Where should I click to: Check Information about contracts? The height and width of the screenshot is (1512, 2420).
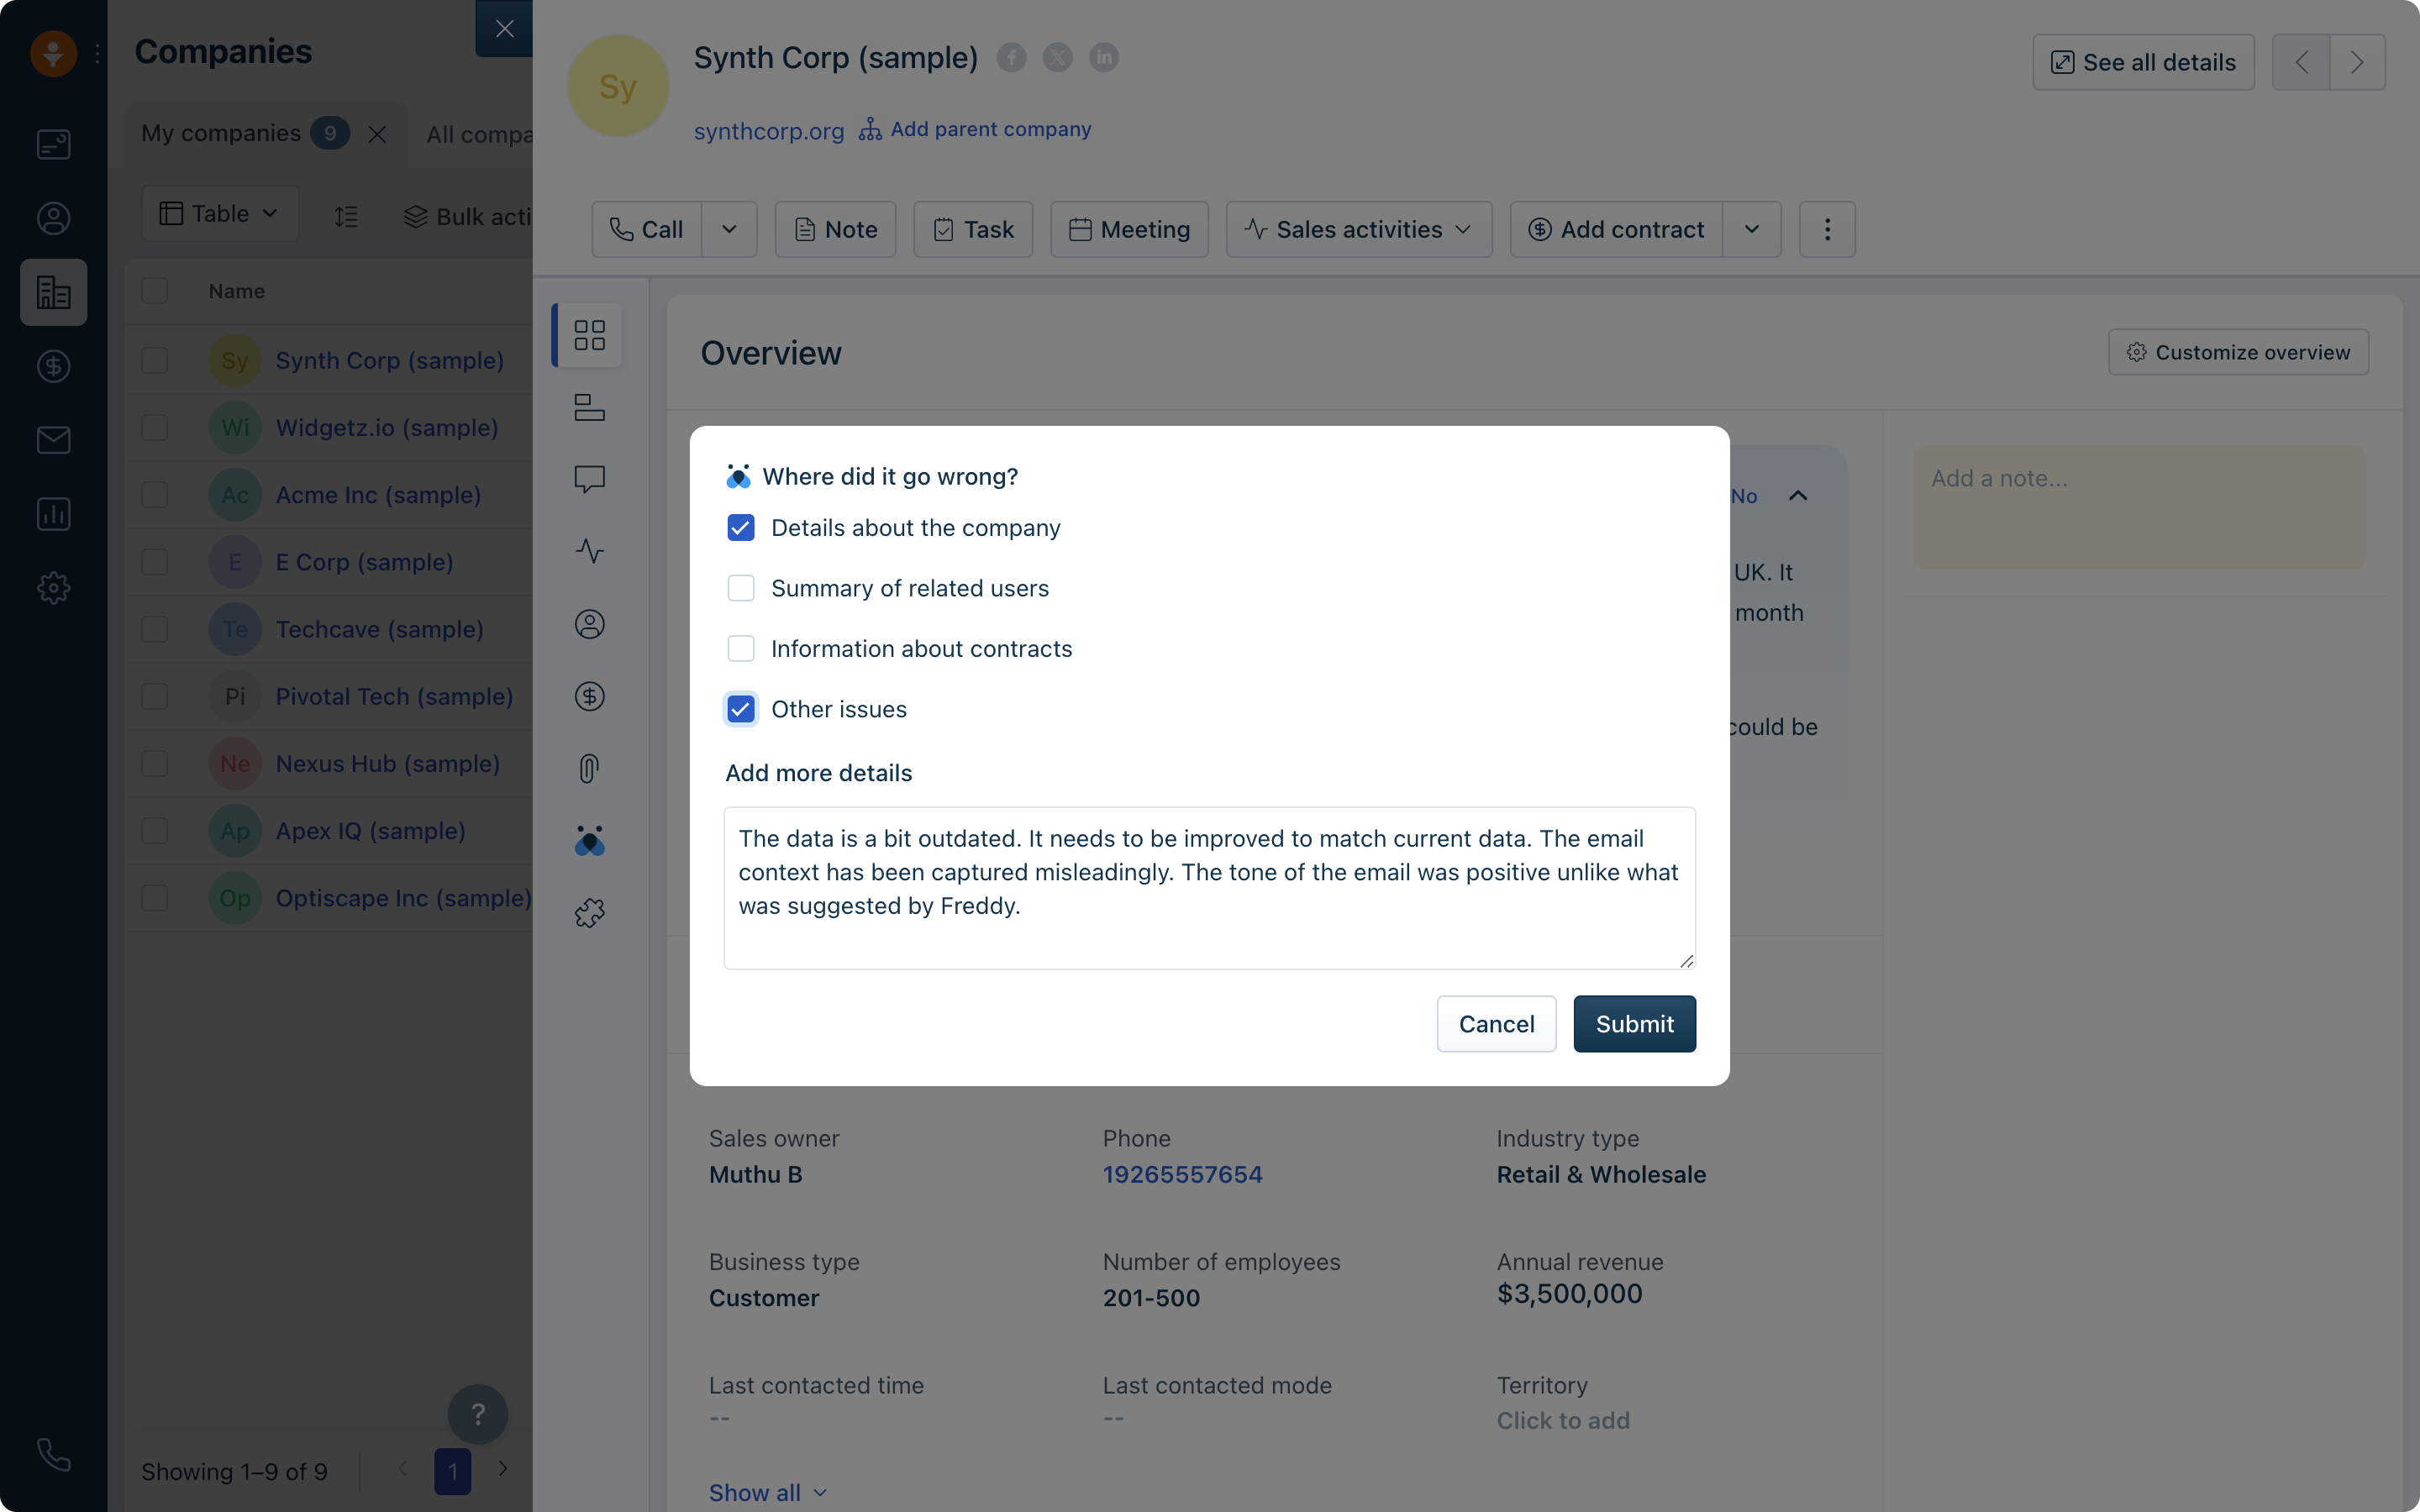[741, 649]
